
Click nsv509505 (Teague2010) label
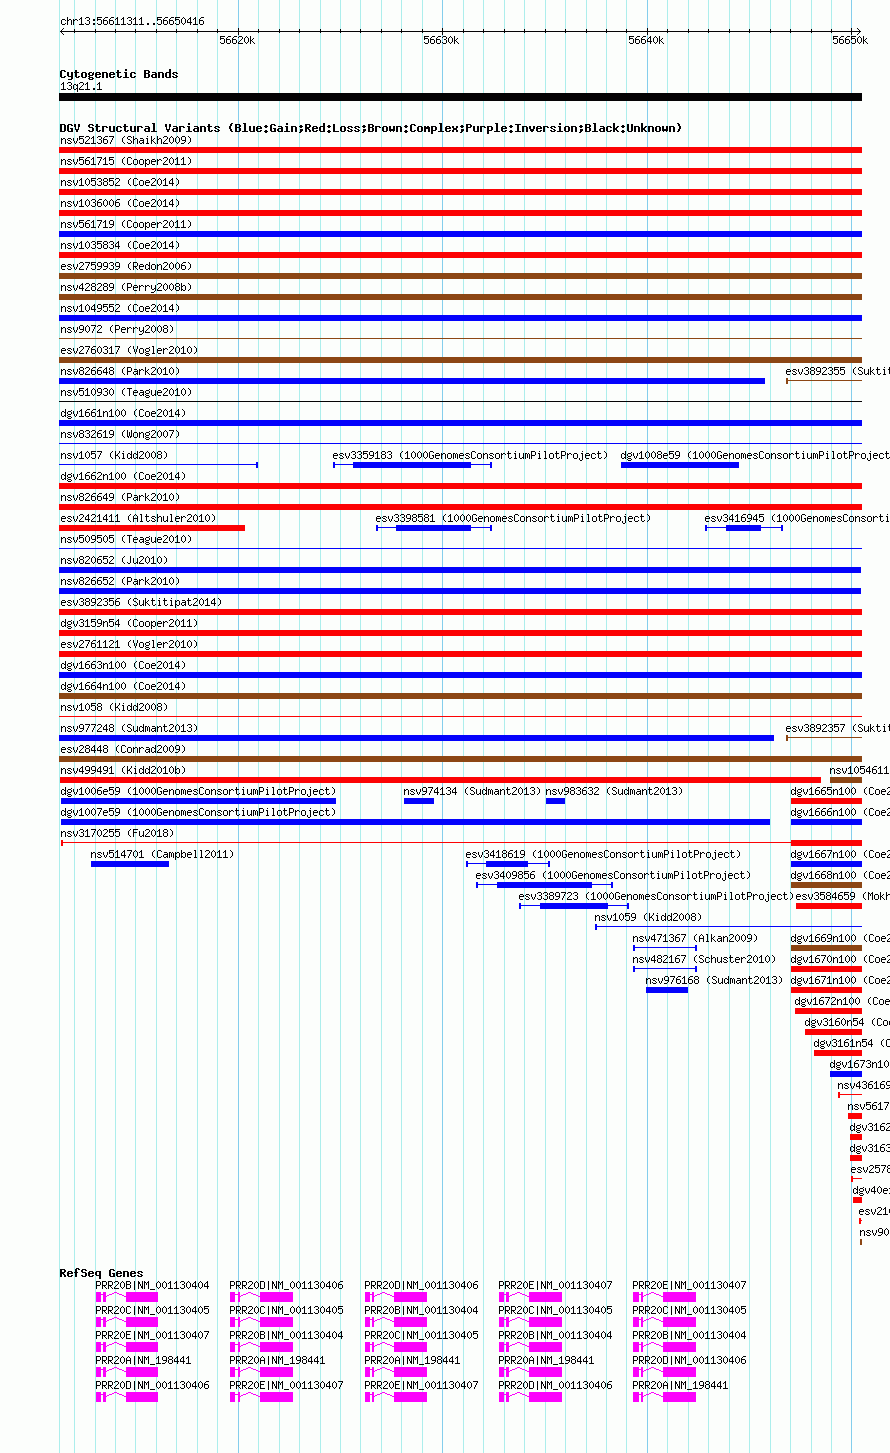126,539
